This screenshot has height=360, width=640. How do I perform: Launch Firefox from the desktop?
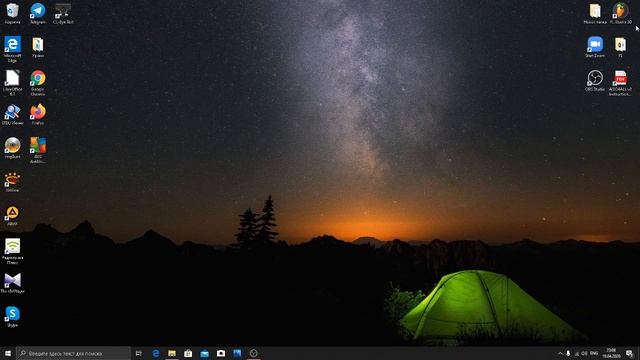(x=38, y=114)
